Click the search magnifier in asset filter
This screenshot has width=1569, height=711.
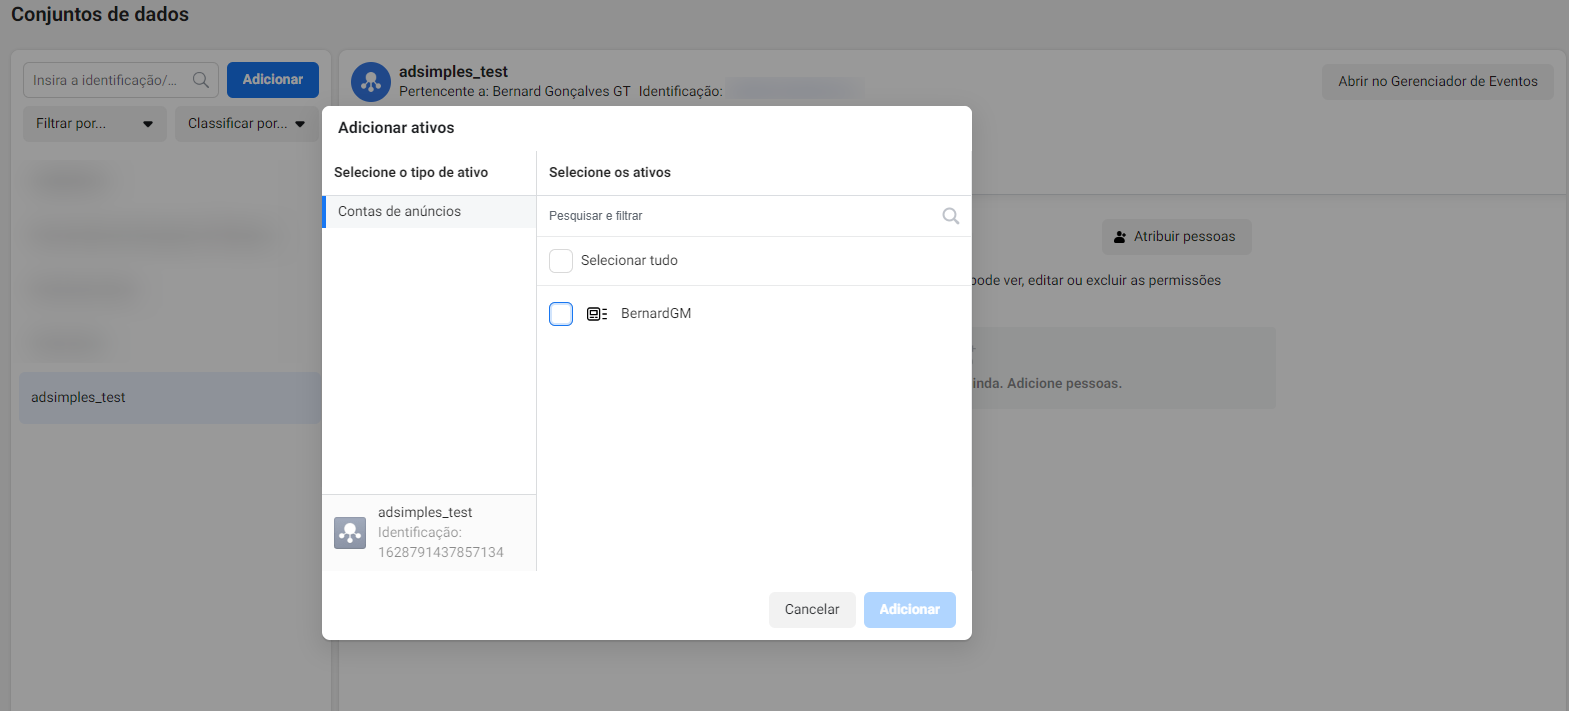[951, 216]
